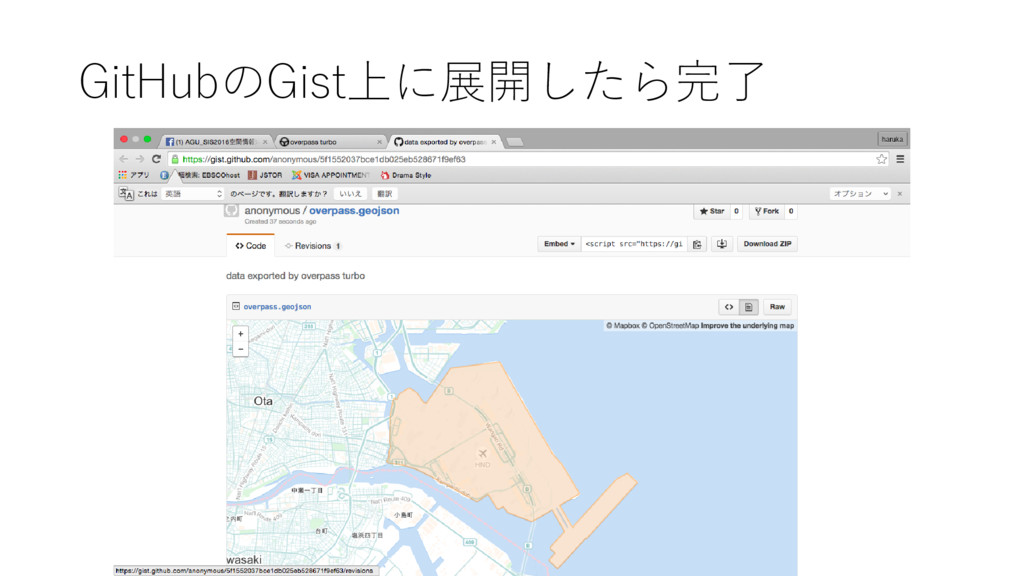Viewport: 1024px width, 576px height.
Task: Open overpass.geojson file header link
Action: 277,306
